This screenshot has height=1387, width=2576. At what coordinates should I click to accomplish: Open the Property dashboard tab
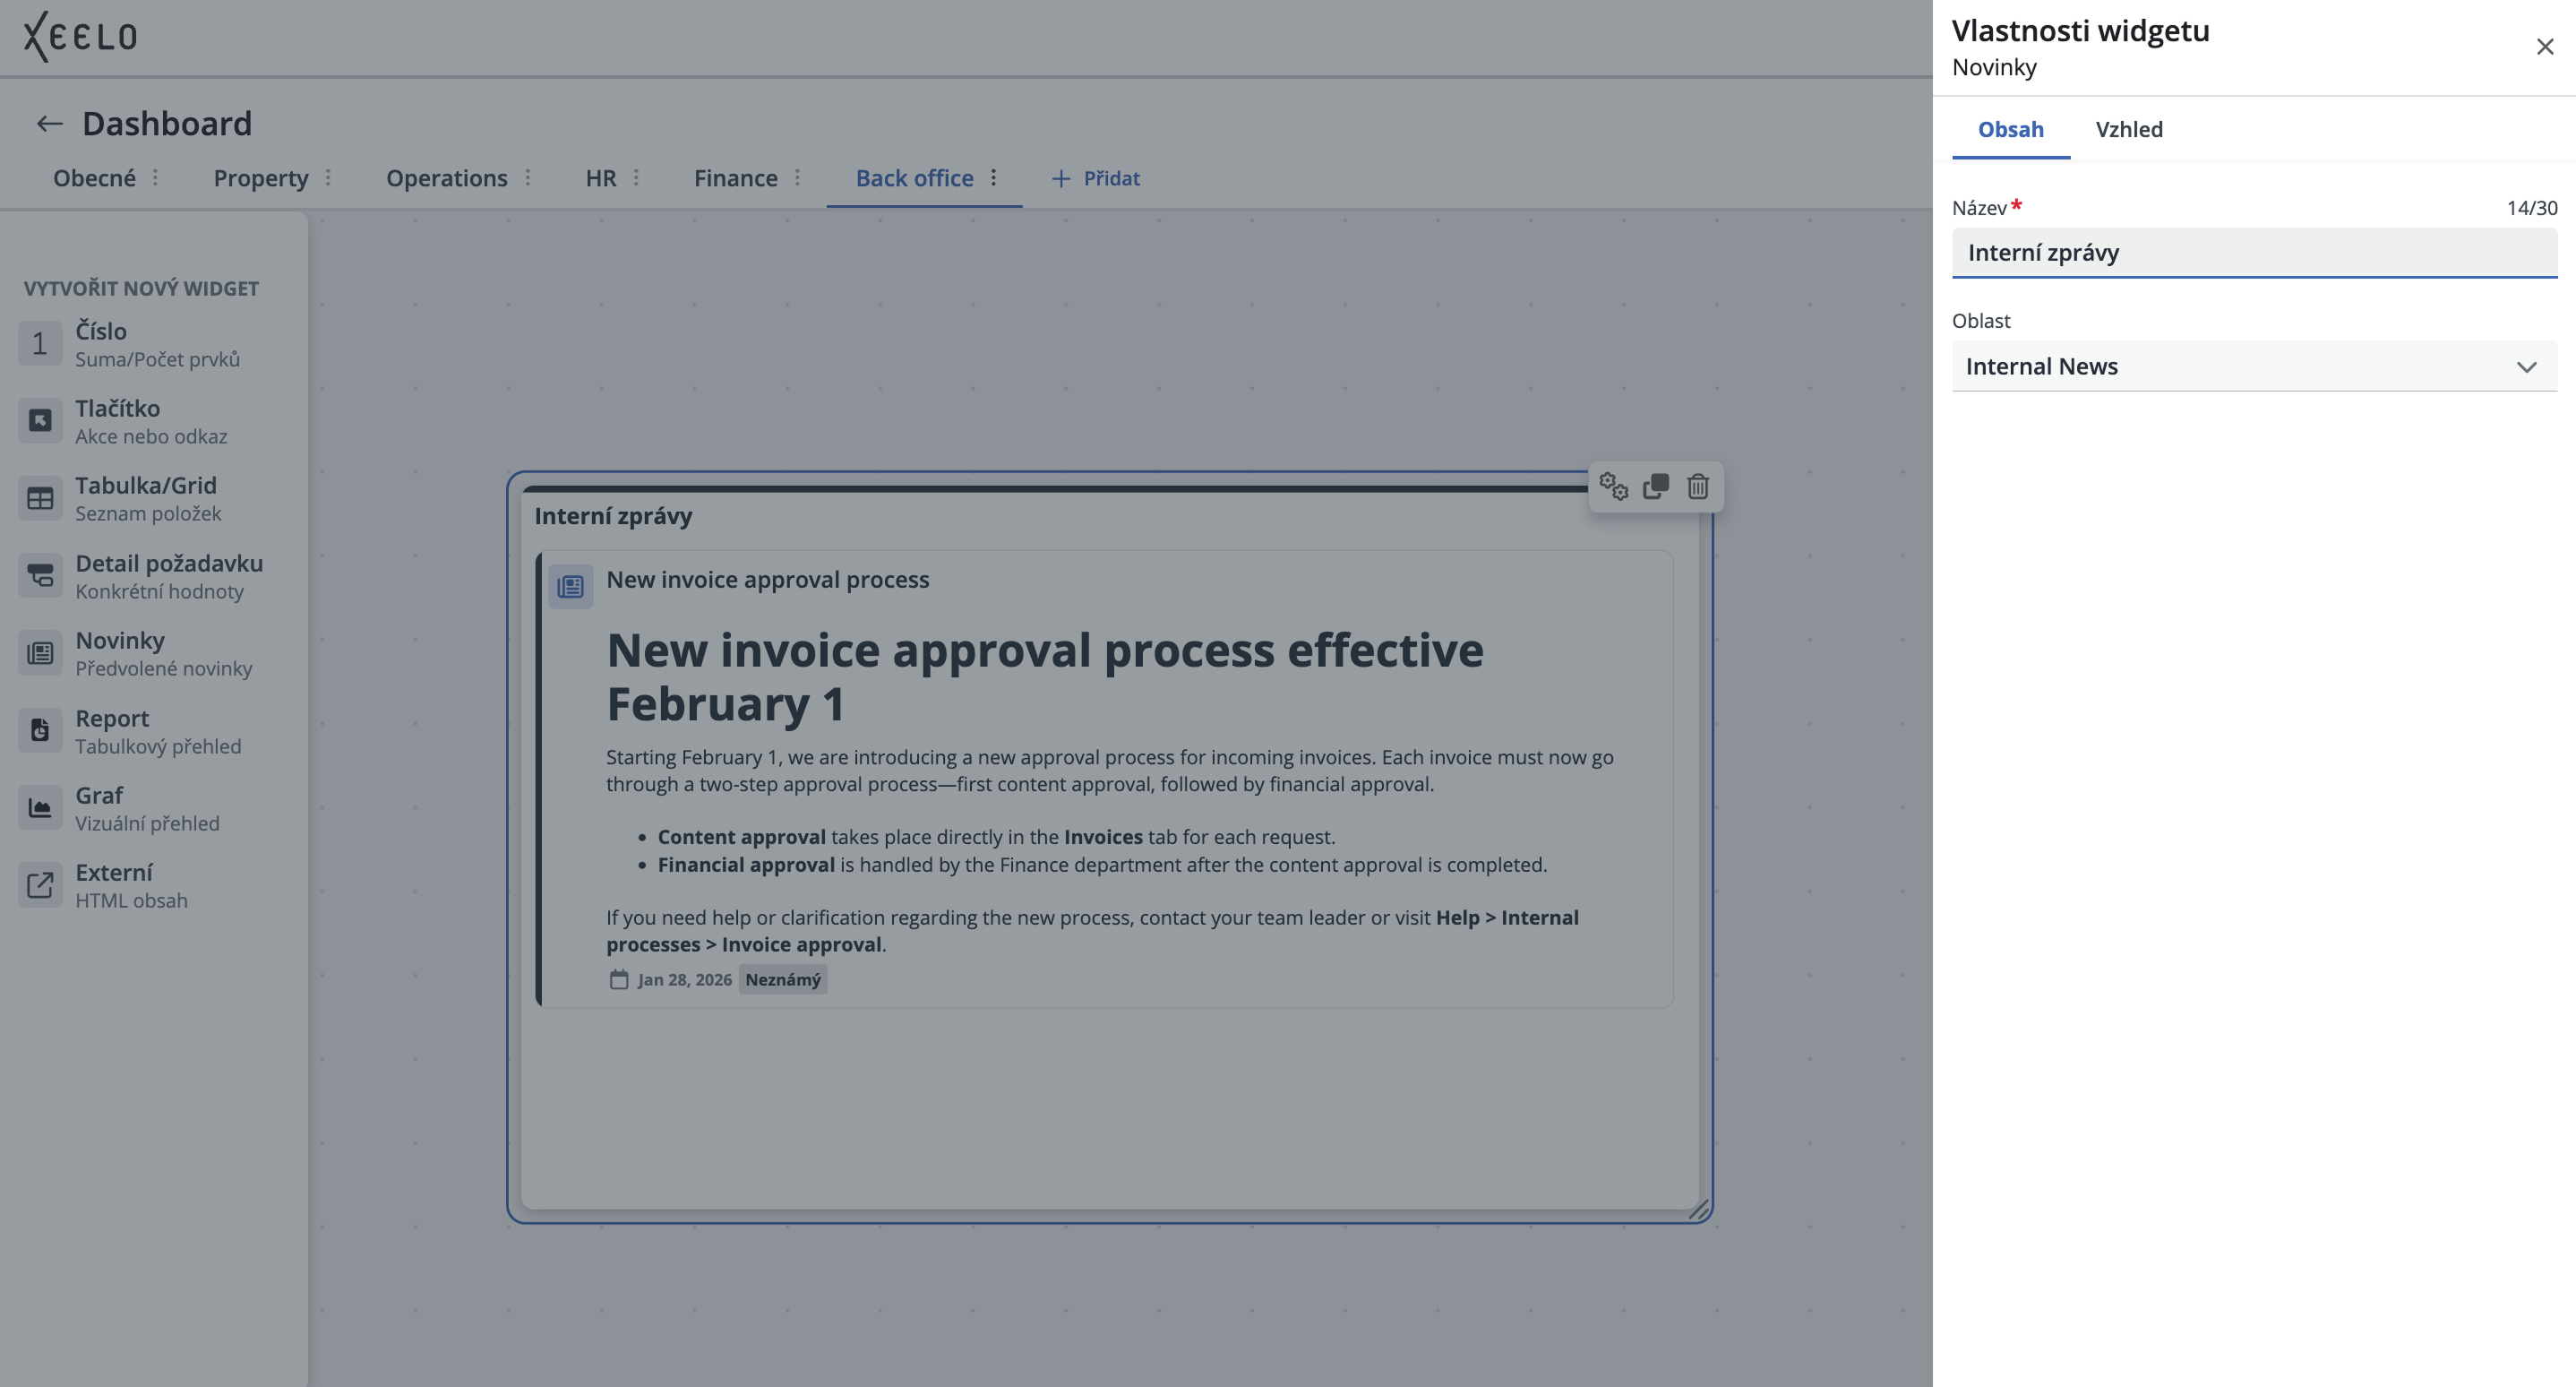261,178
